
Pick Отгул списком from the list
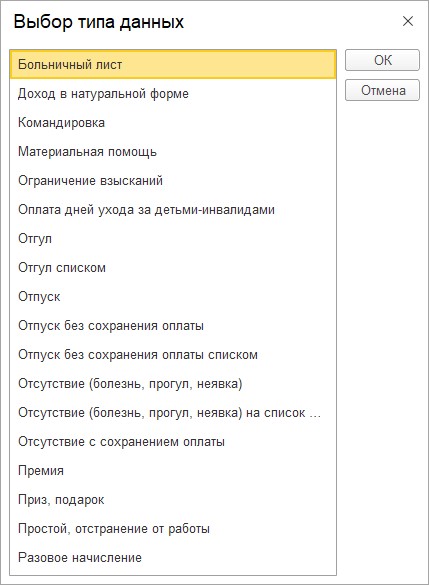[173, 268]
